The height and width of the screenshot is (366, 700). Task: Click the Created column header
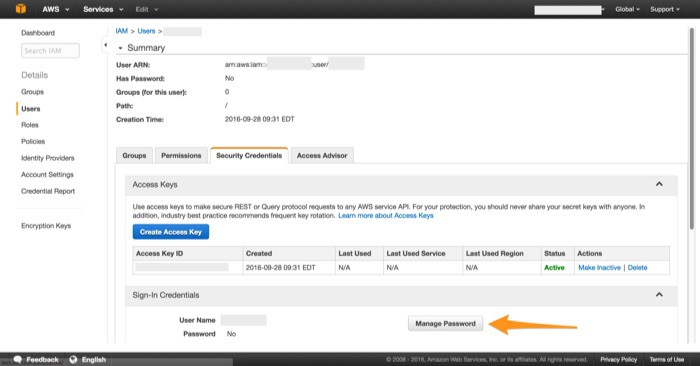pos(289,253)
